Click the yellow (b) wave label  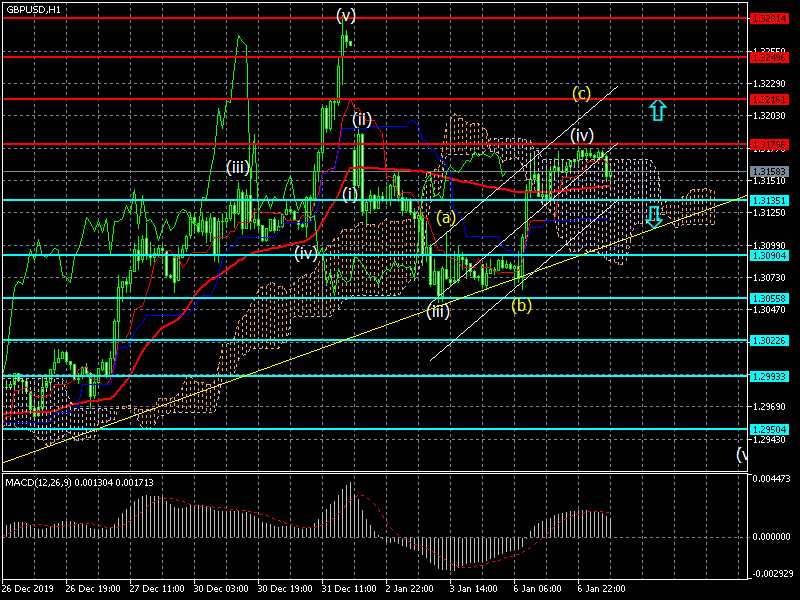[x=521, y=306]
